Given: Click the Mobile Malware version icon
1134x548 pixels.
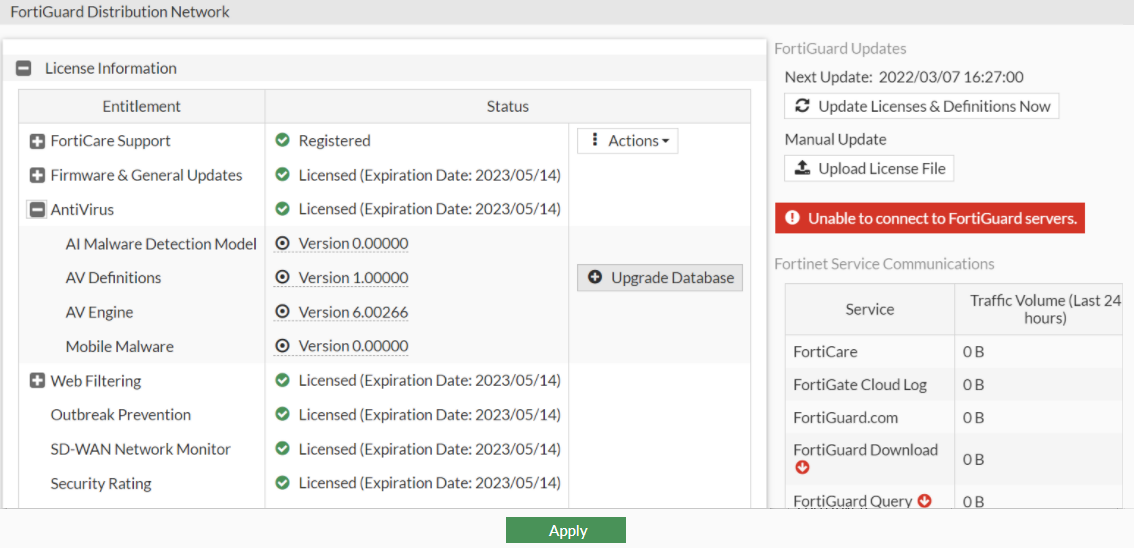Looking at the screenshot, I should 282,346.
